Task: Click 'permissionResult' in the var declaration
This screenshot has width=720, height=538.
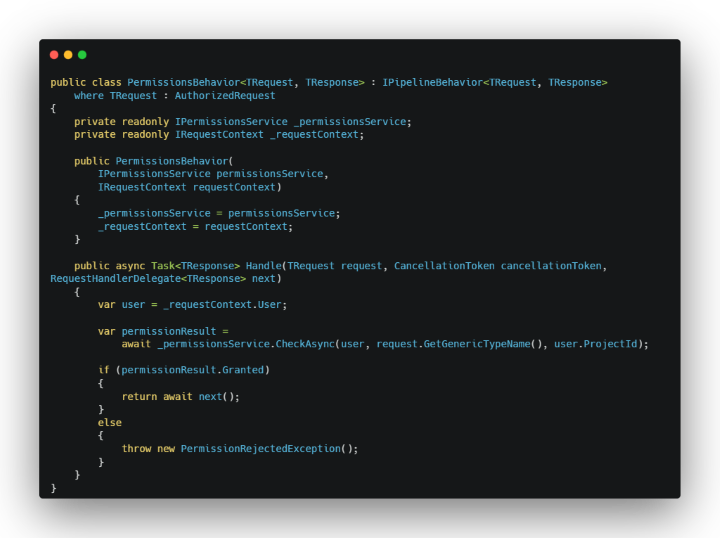Action: [169, 331]
